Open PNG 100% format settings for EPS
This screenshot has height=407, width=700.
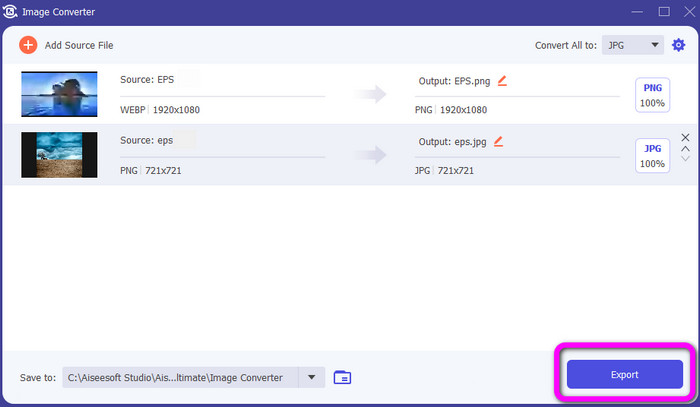pos(652,95)
